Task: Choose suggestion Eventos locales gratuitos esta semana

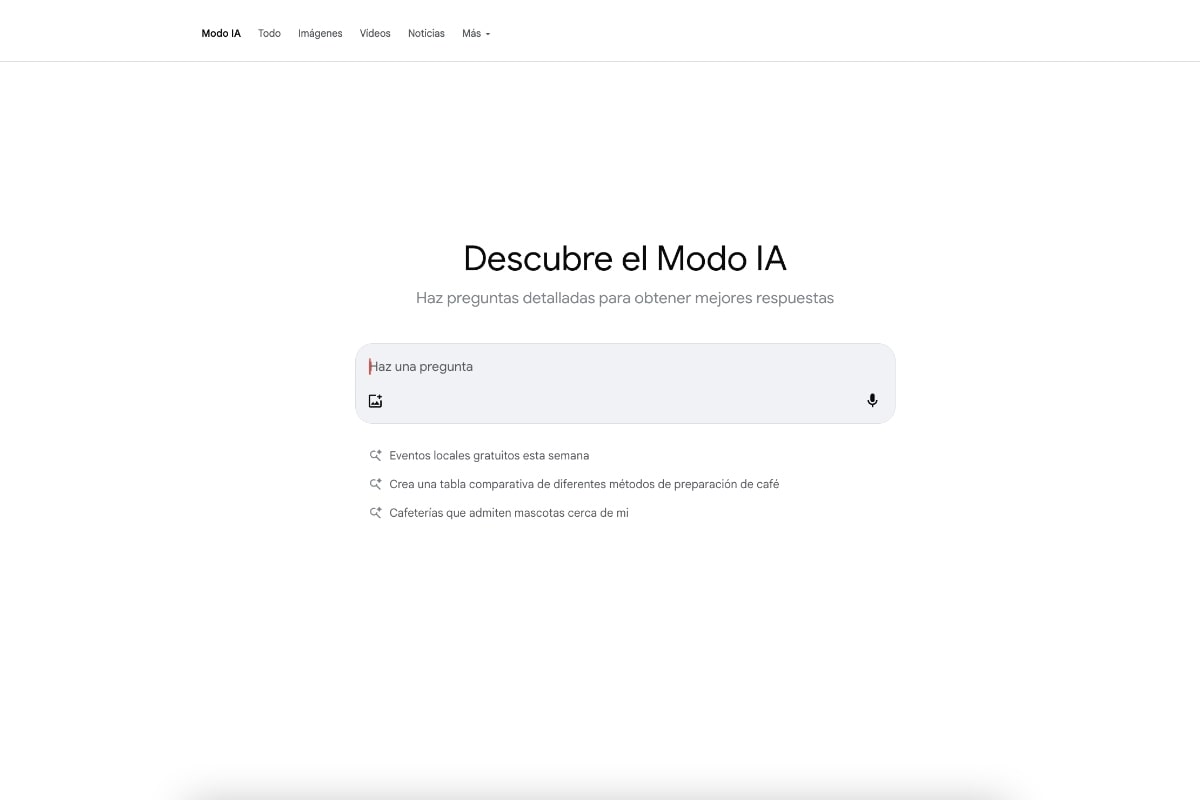Action: pos(489,455)
